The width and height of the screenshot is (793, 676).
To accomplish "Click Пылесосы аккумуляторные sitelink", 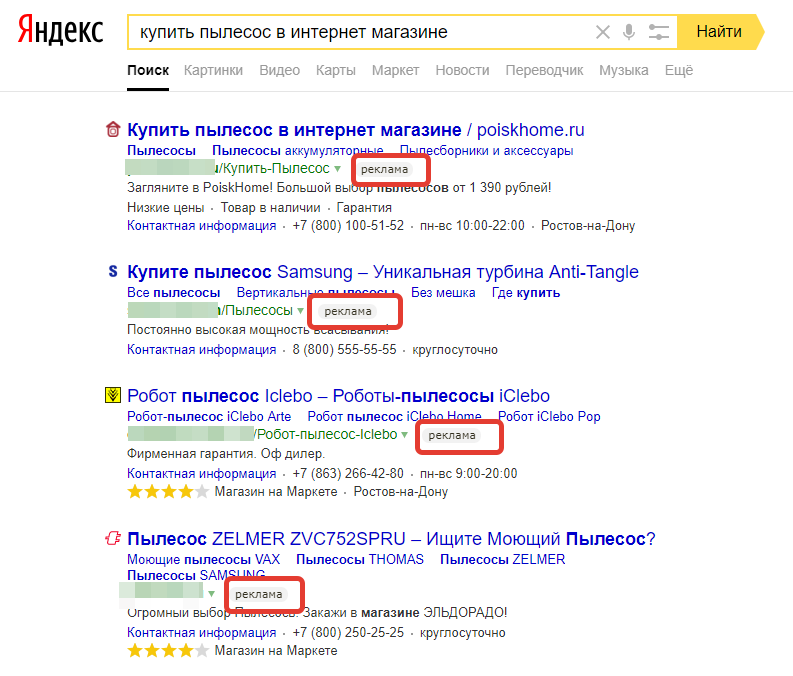I will point(297,151).
